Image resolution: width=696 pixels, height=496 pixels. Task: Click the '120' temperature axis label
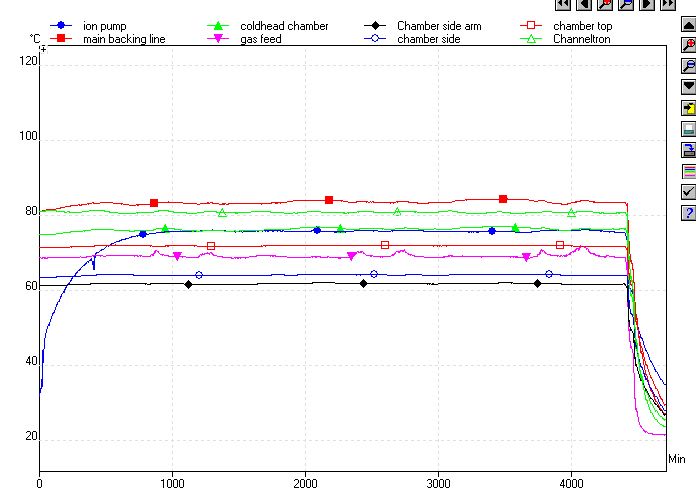coord(28,61)
